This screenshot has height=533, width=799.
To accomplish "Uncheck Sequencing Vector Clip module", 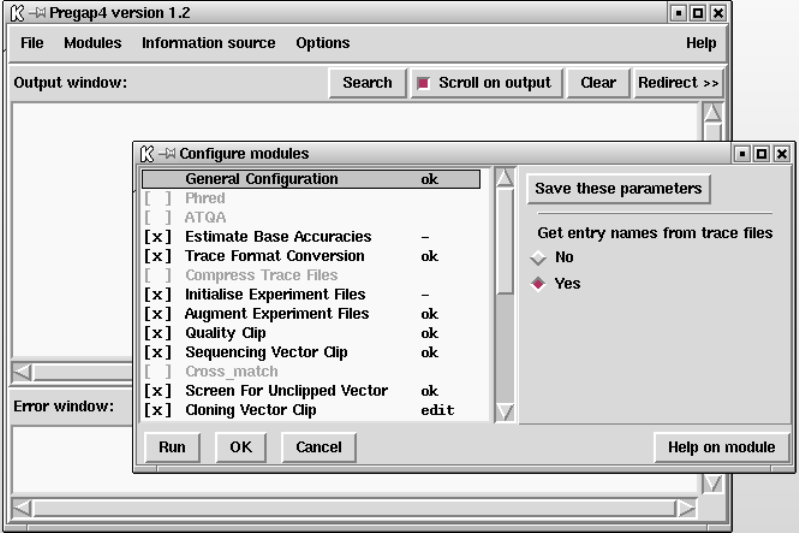I will (157, 353).
